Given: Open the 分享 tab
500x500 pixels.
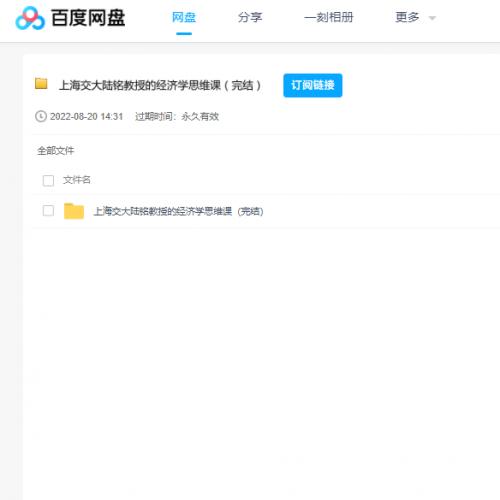Looking at the screenshot, I should 250,17.
